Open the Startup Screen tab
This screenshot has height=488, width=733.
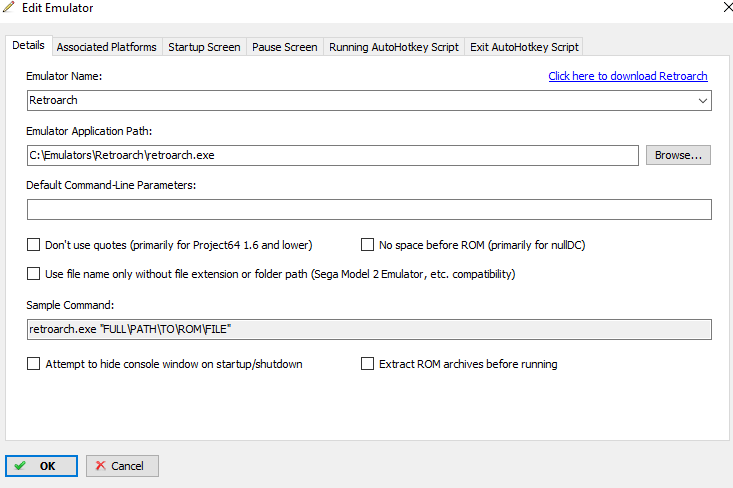(x=204, y=47)
